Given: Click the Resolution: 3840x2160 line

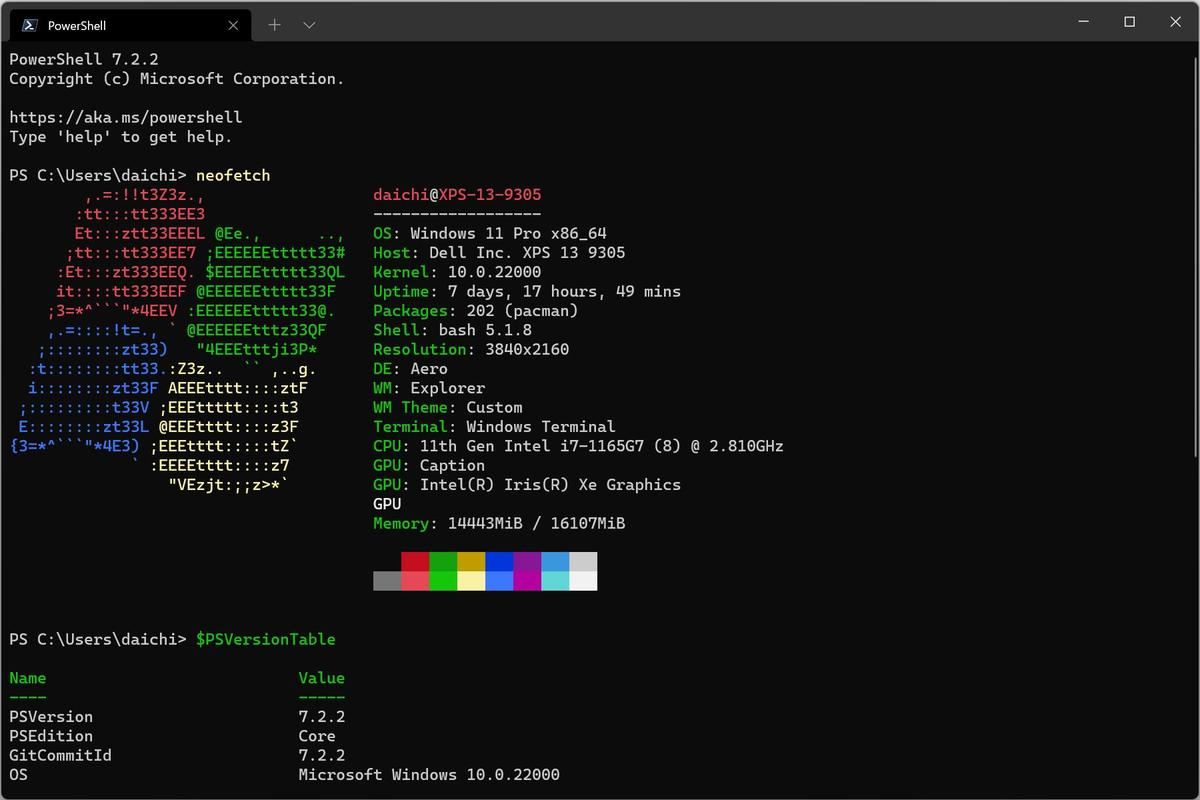Looking at the screenshot, I should [x=471, y=349].
